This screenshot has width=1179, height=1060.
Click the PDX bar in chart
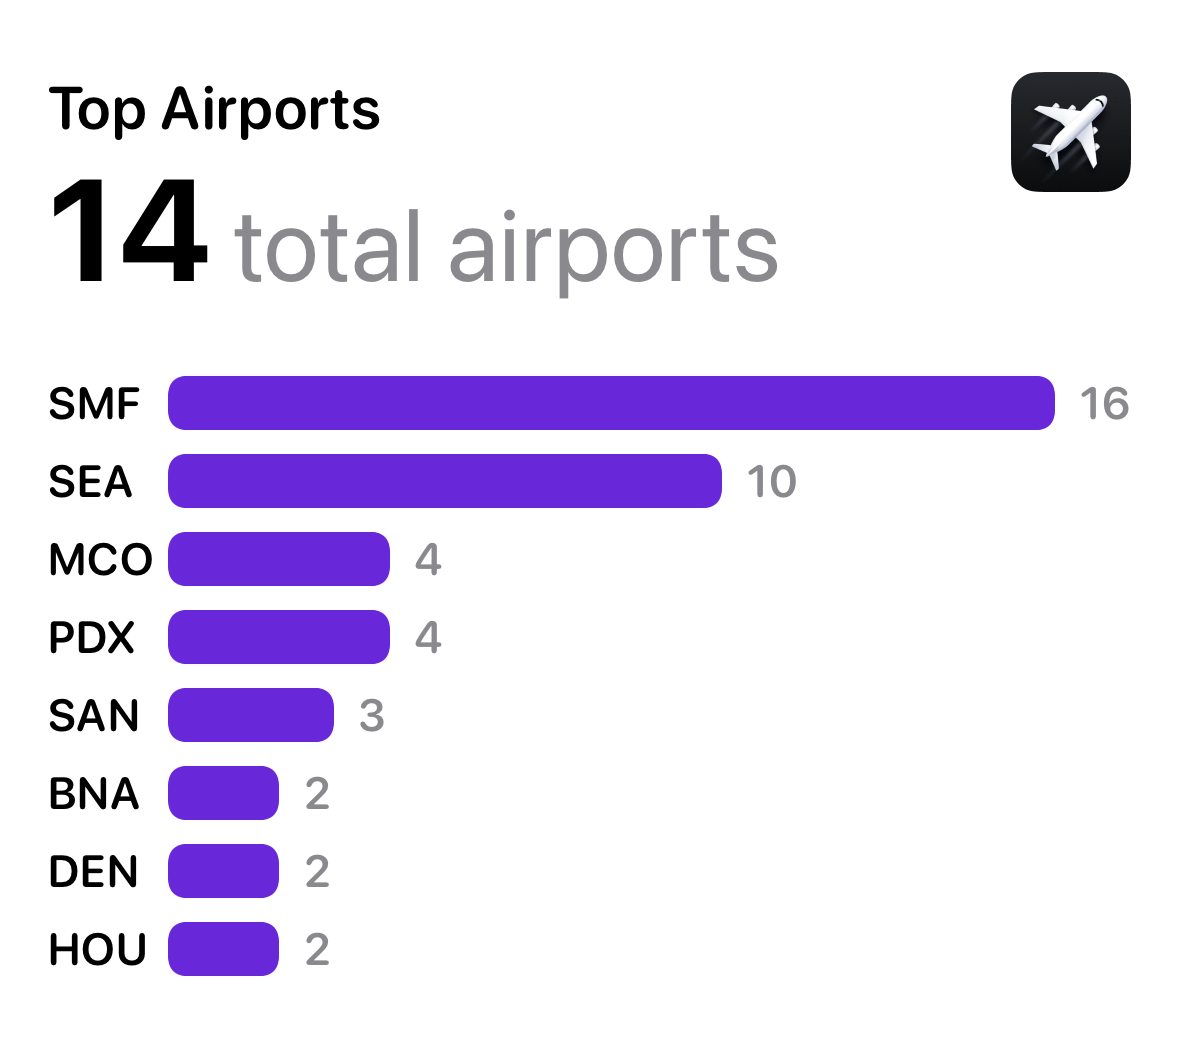(x=279, y=637)
